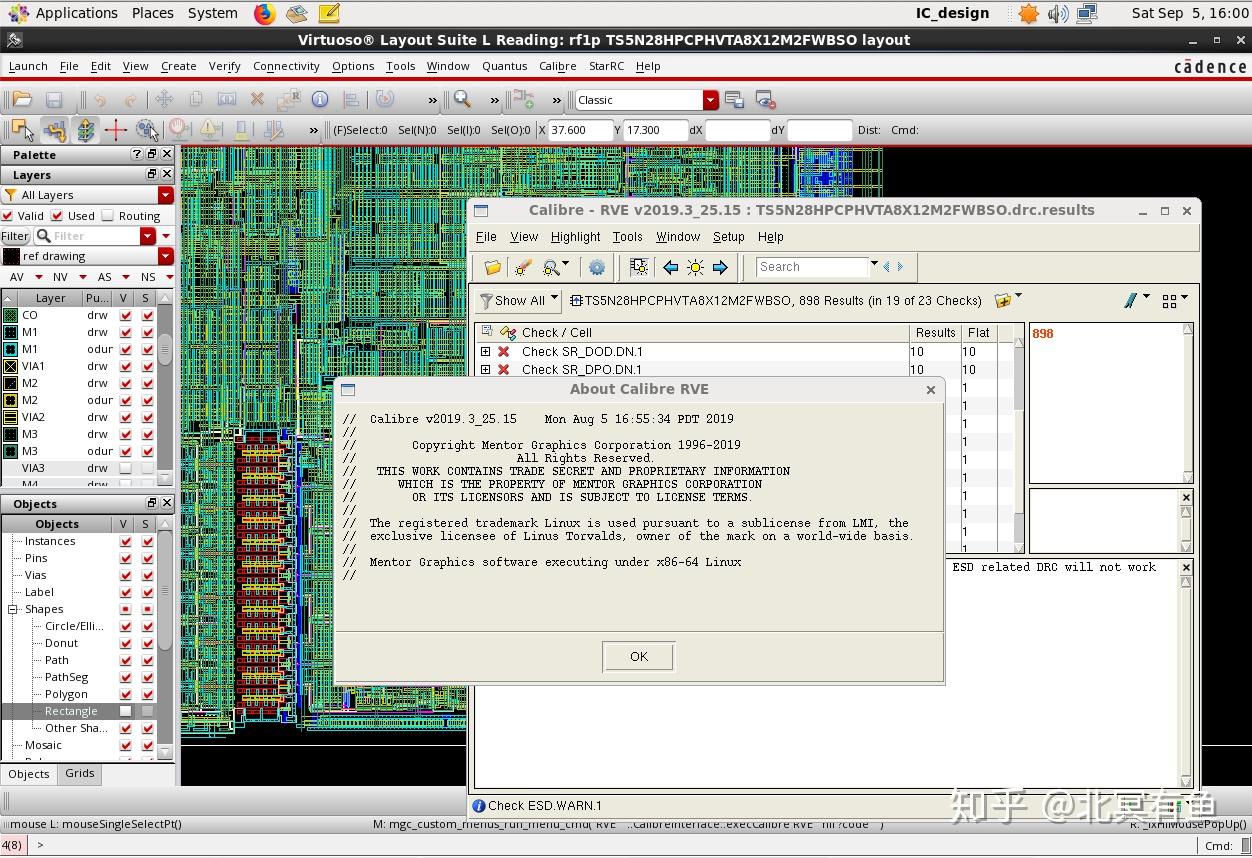1252x858 pixels.
Task: Go to previous result with left arrow
Action: (x=670, y=267)
